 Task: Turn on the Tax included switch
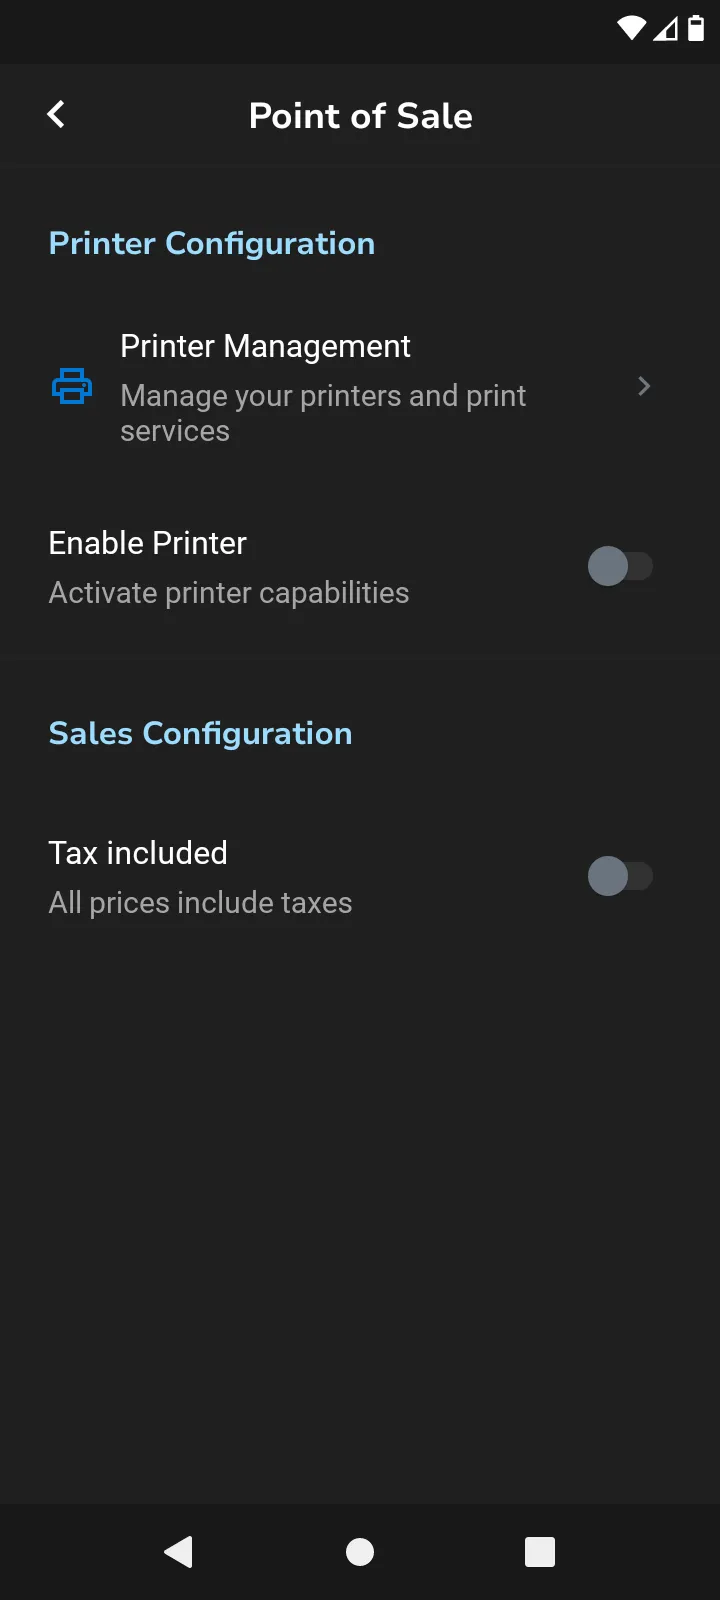(x=620, y=876)
